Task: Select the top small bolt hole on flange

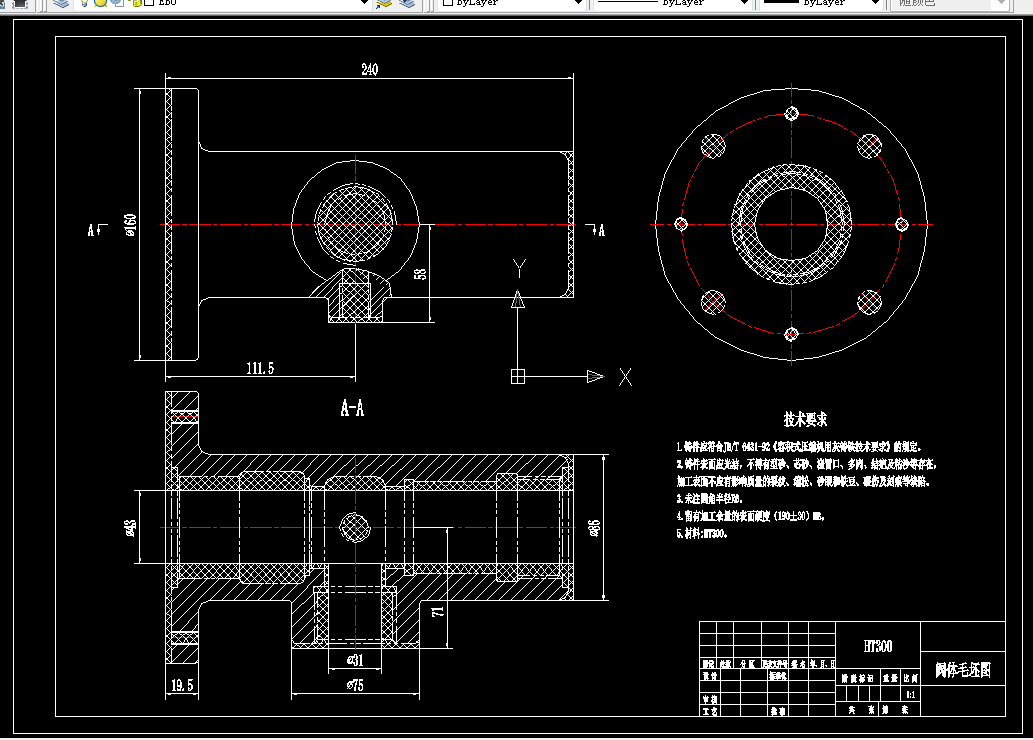Action: [x=791, y=114]
